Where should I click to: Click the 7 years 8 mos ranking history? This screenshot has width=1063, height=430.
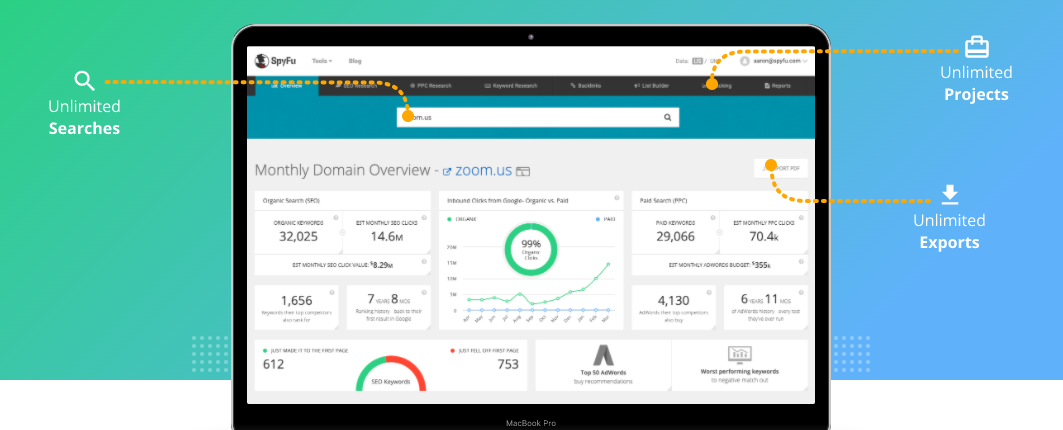[388, 299]
